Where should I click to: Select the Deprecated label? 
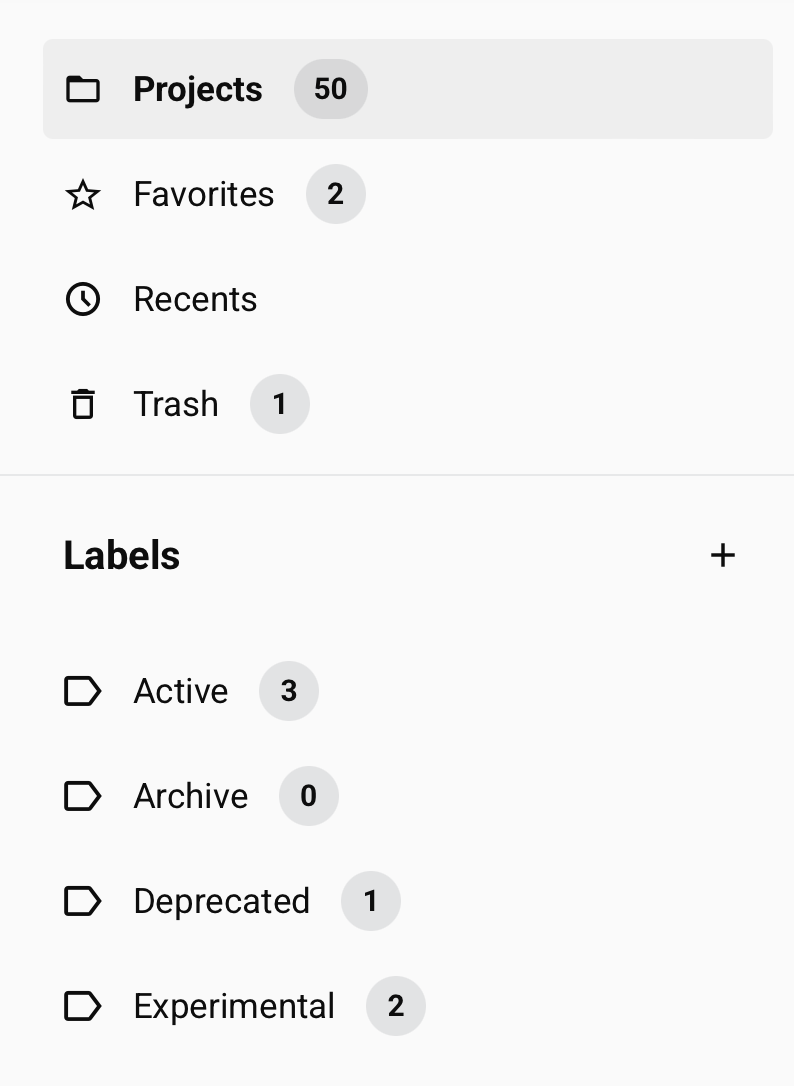click(221, 901)
